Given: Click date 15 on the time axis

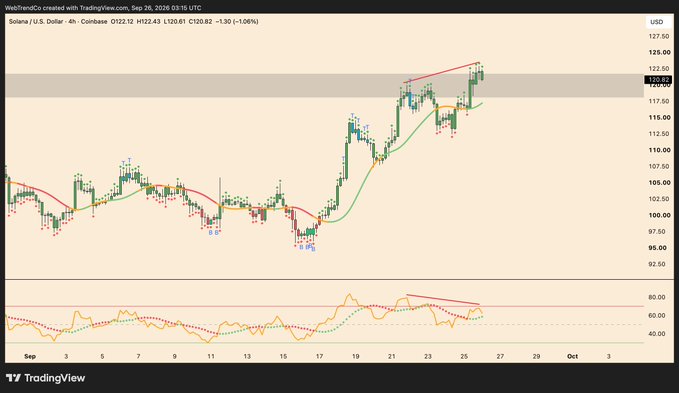Looking at the screenshot, I should tap(283, 356).
